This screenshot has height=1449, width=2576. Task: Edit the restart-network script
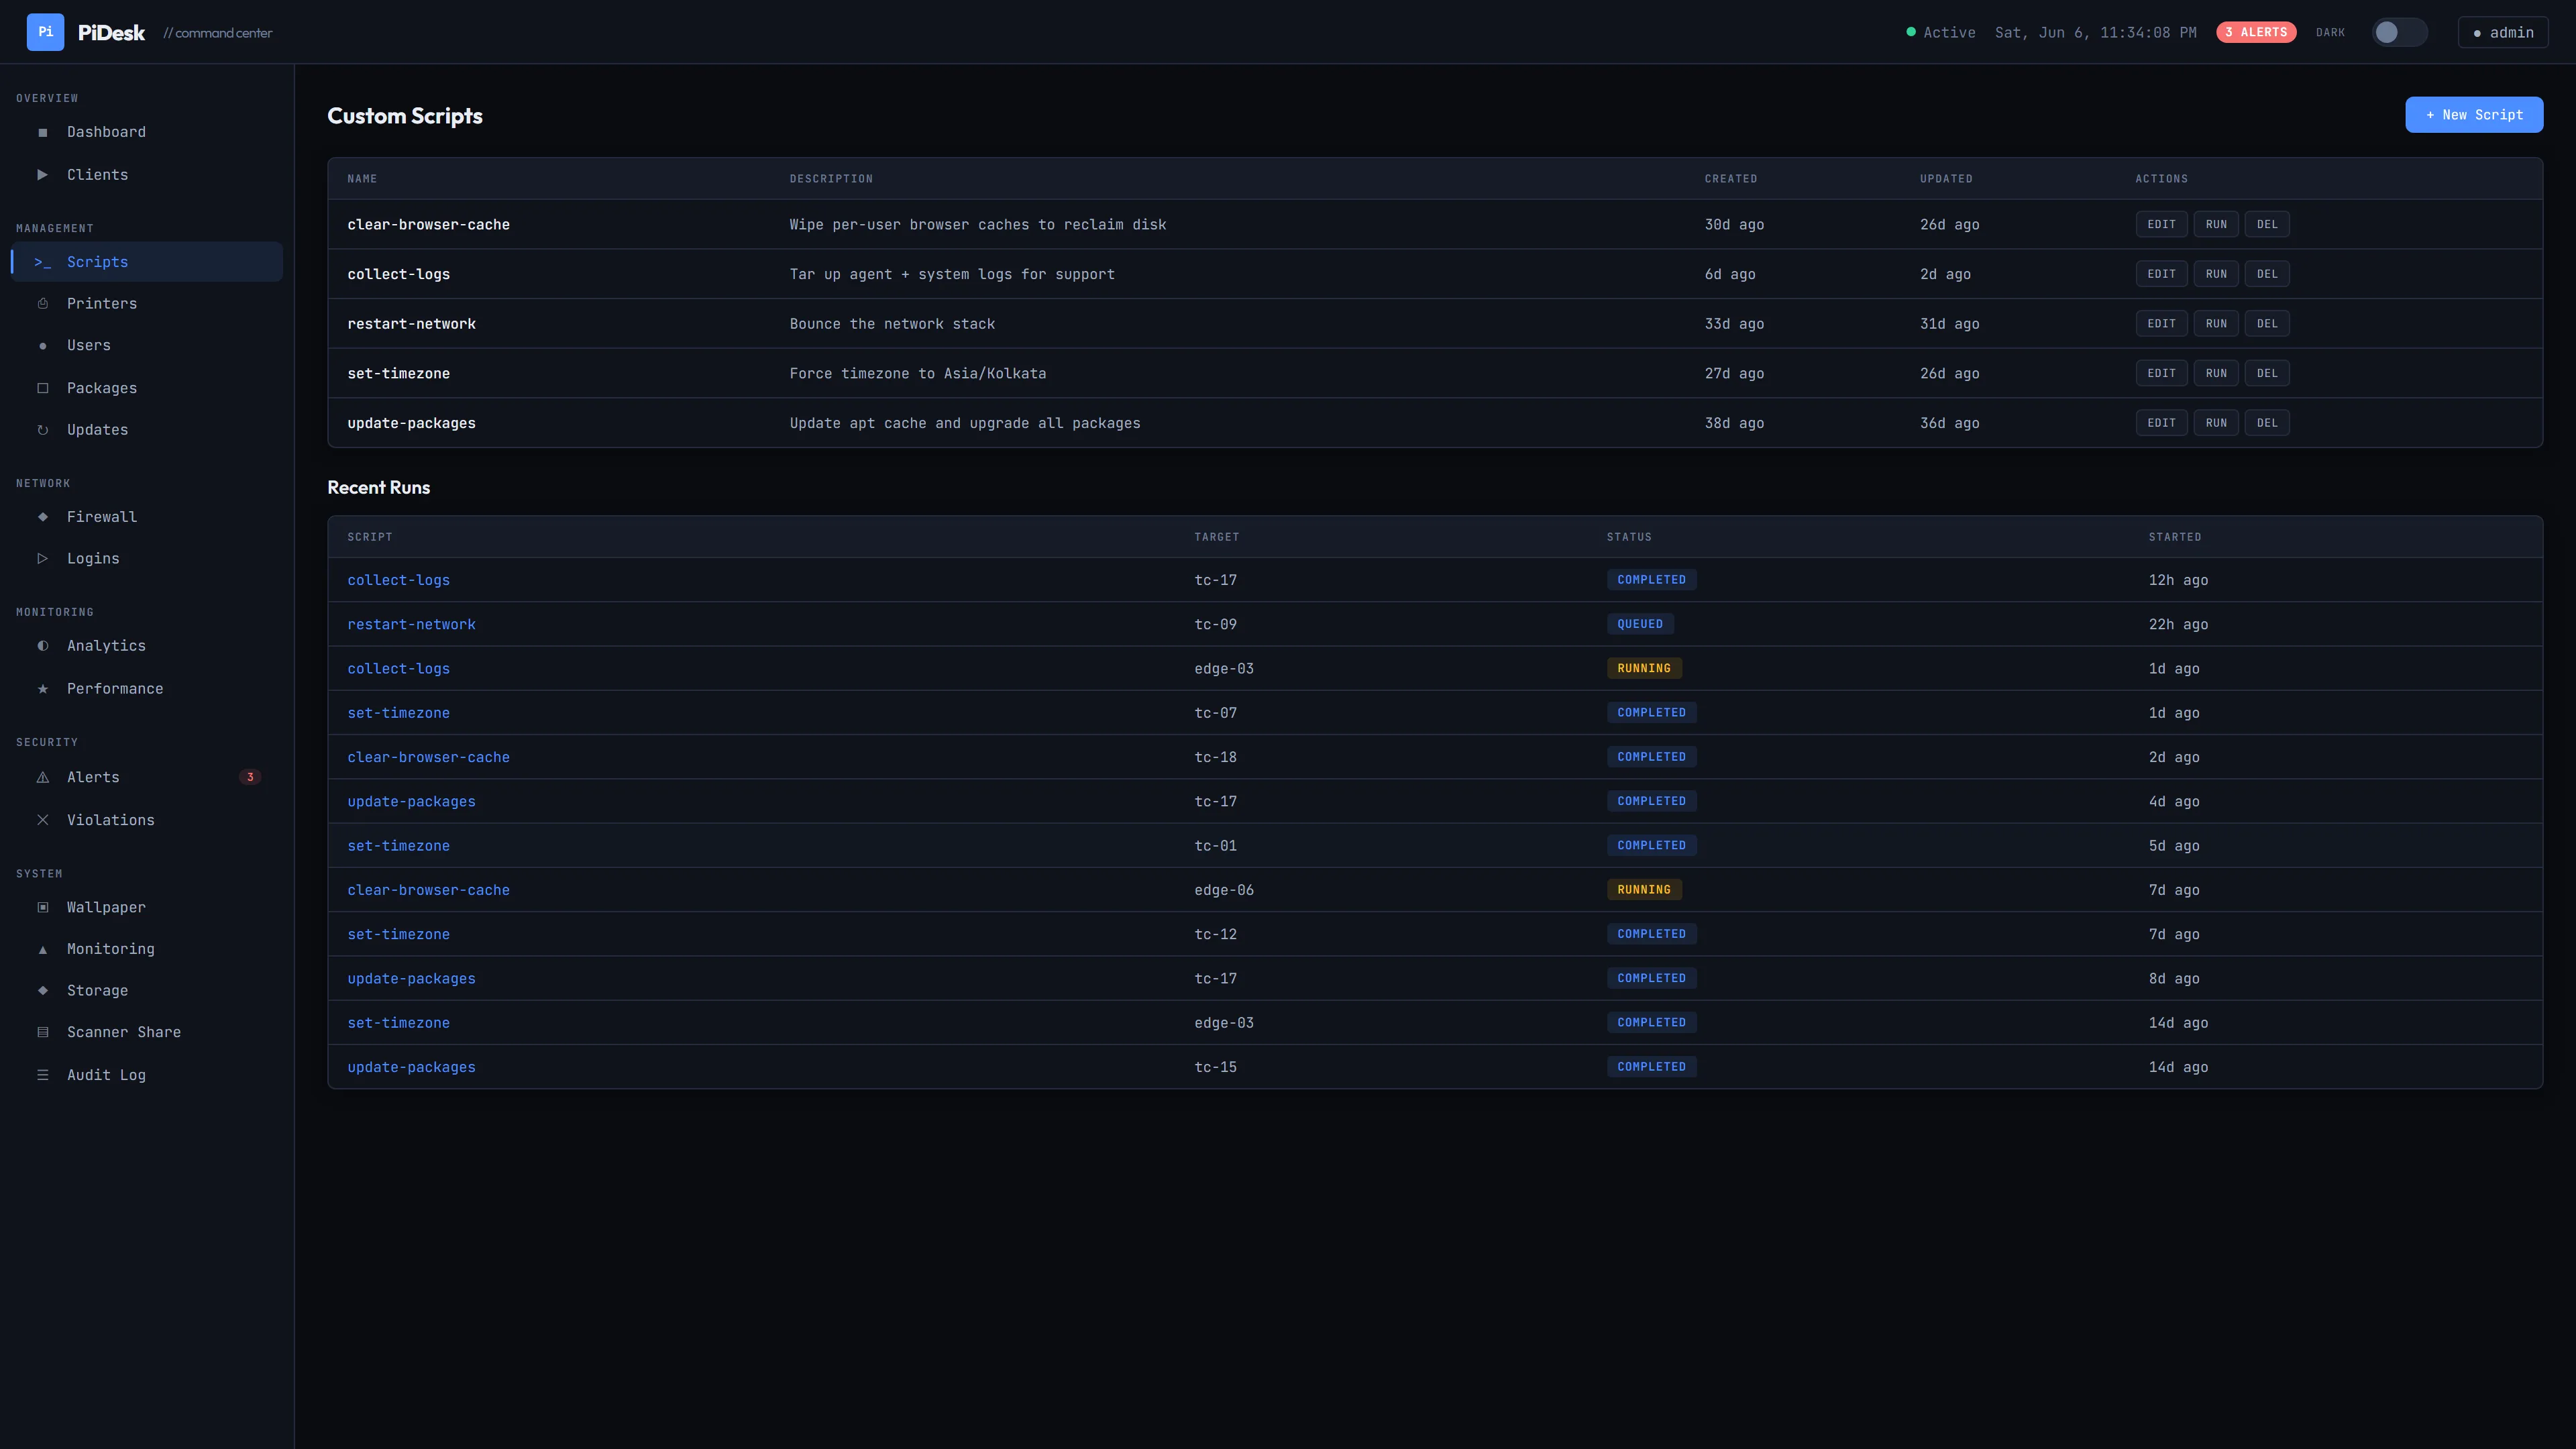(2161, 323)
